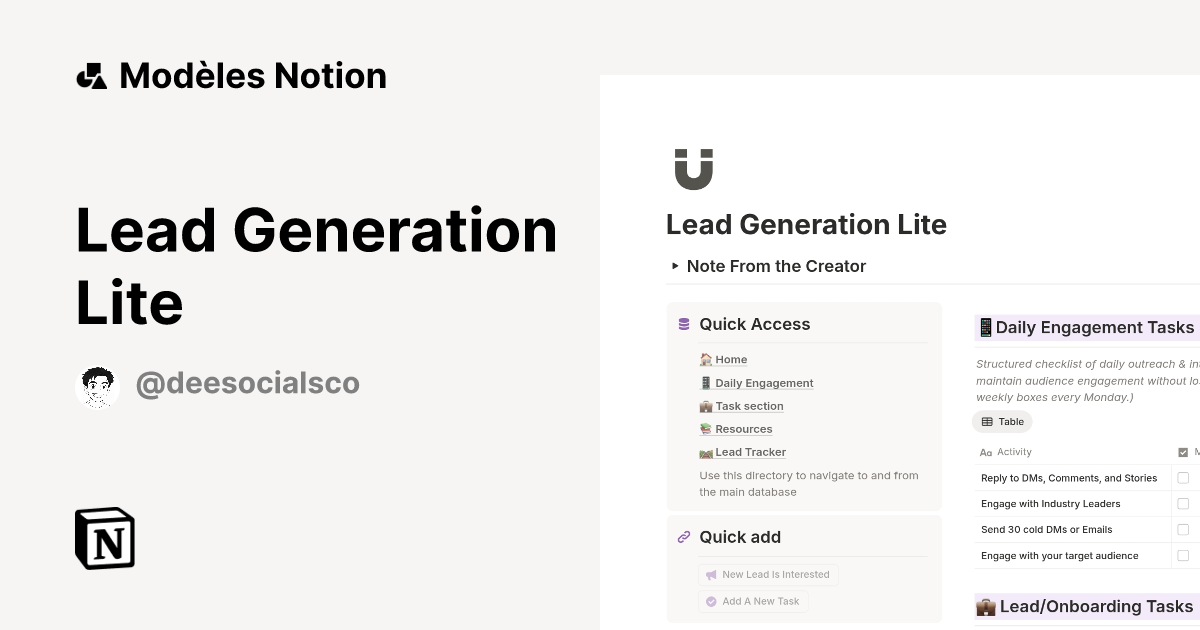This screenshot has width=1200, height=630.
Task: Click the house icon beside Home
Action: (706, 359)
